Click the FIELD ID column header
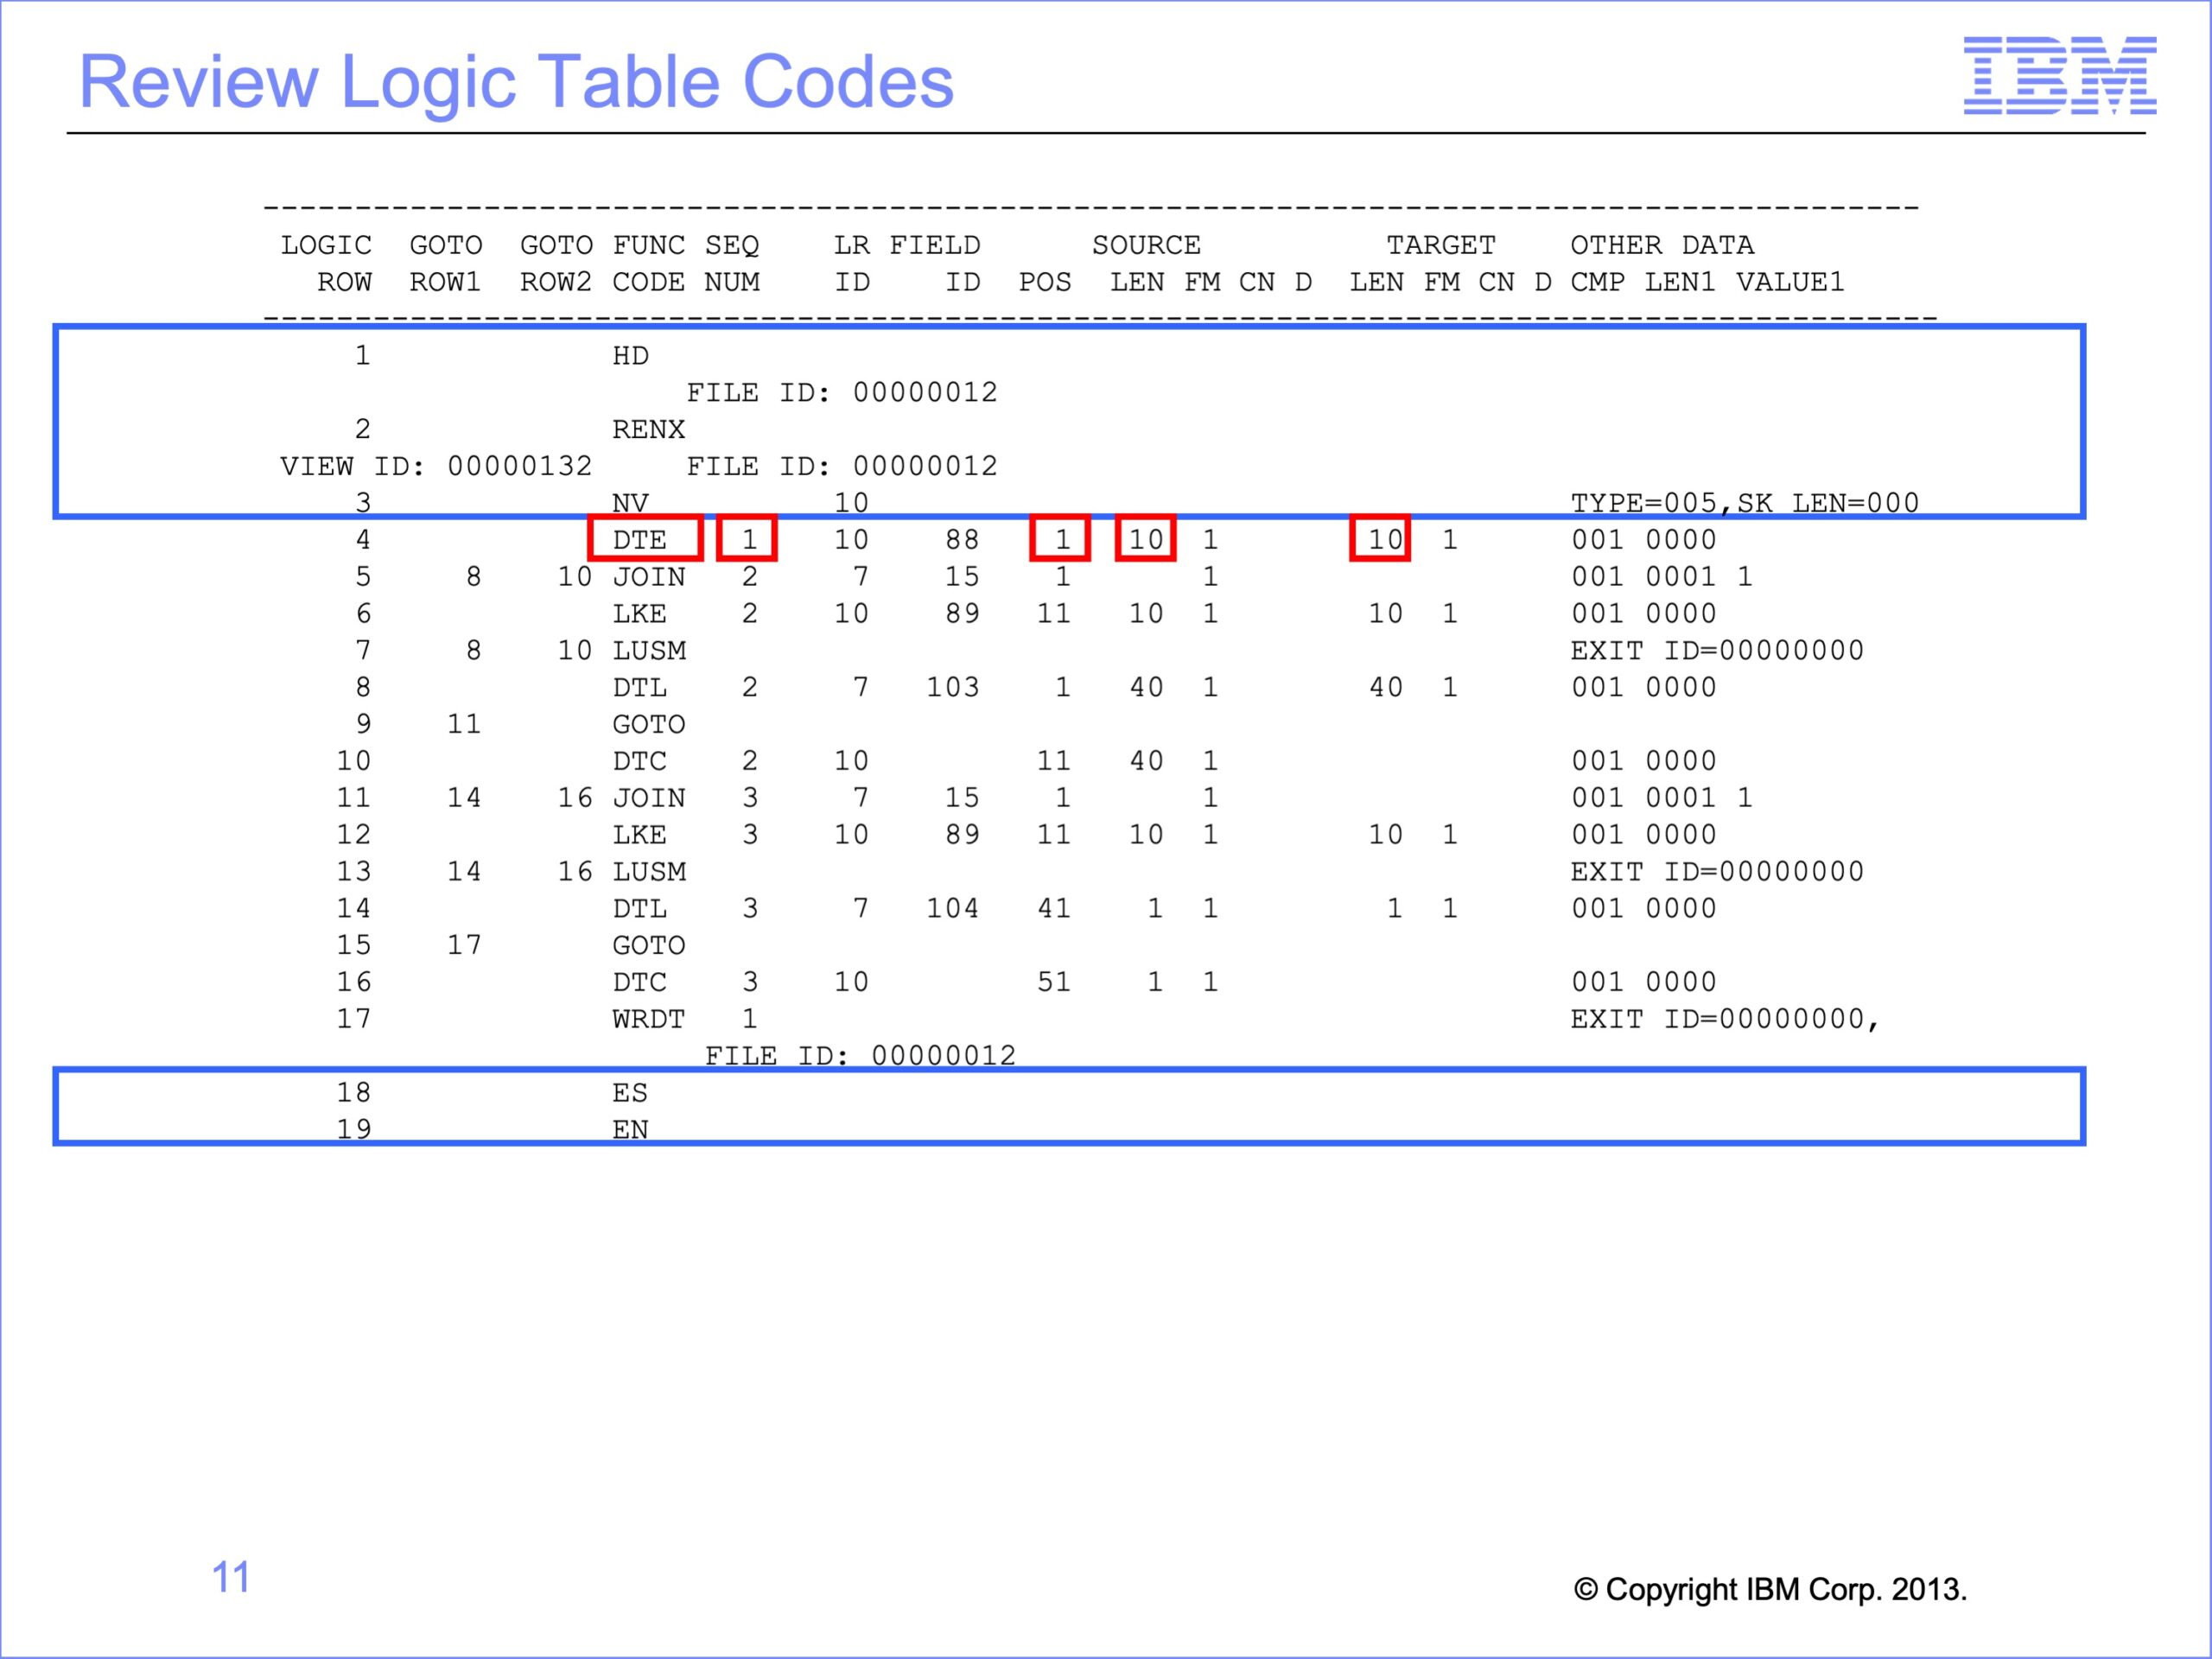Viewport: 2212px width, 1659px height. 935,264
